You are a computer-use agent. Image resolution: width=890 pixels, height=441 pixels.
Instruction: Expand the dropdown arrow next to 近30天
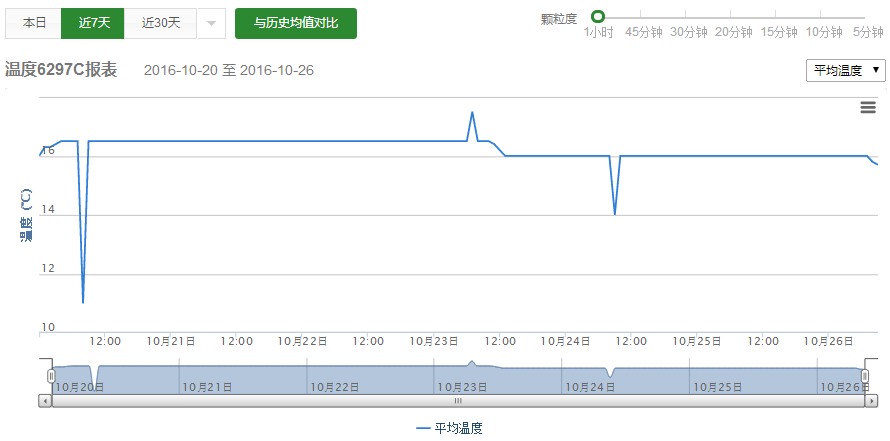click(210, 23)
